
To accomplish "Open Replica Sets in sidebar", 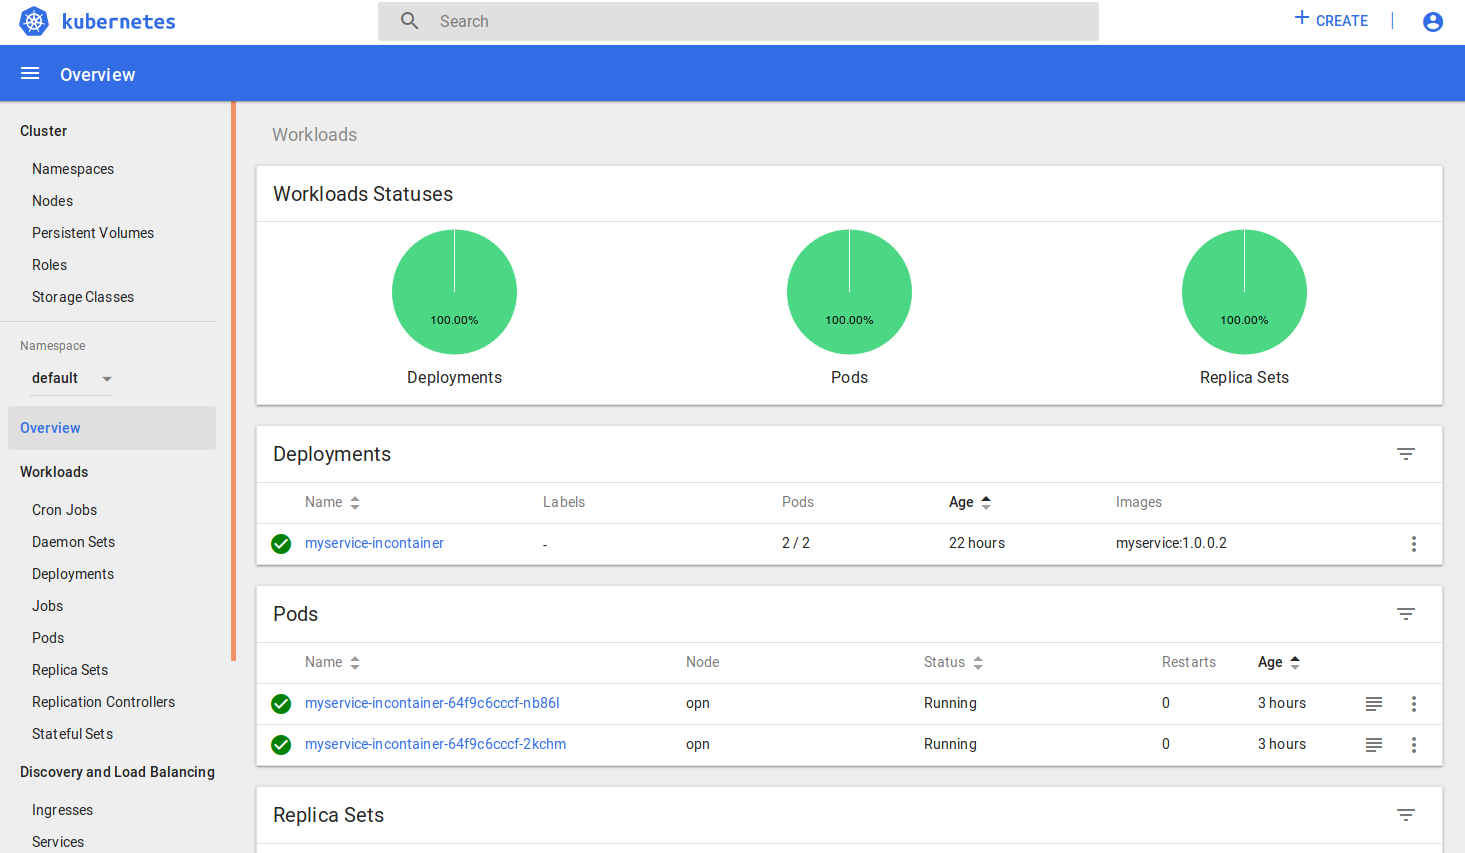I will pos(70,670).
